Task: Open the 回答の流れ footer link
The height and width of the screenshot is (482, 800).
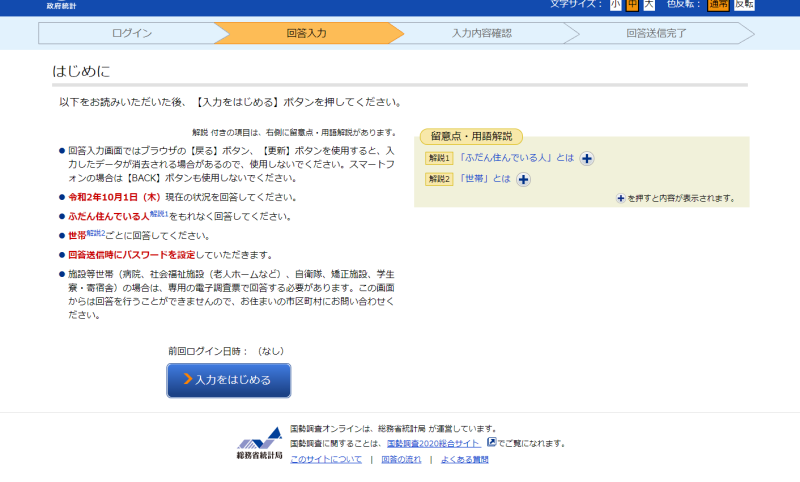Action: pos(401,460)
